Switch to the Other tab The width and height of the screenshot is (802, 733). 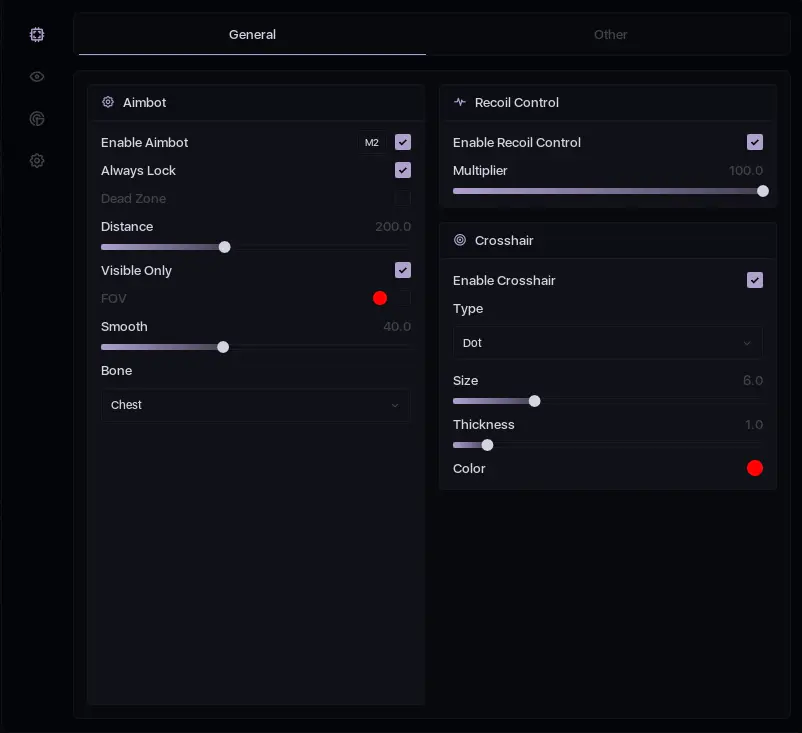(x=610, y=35)
